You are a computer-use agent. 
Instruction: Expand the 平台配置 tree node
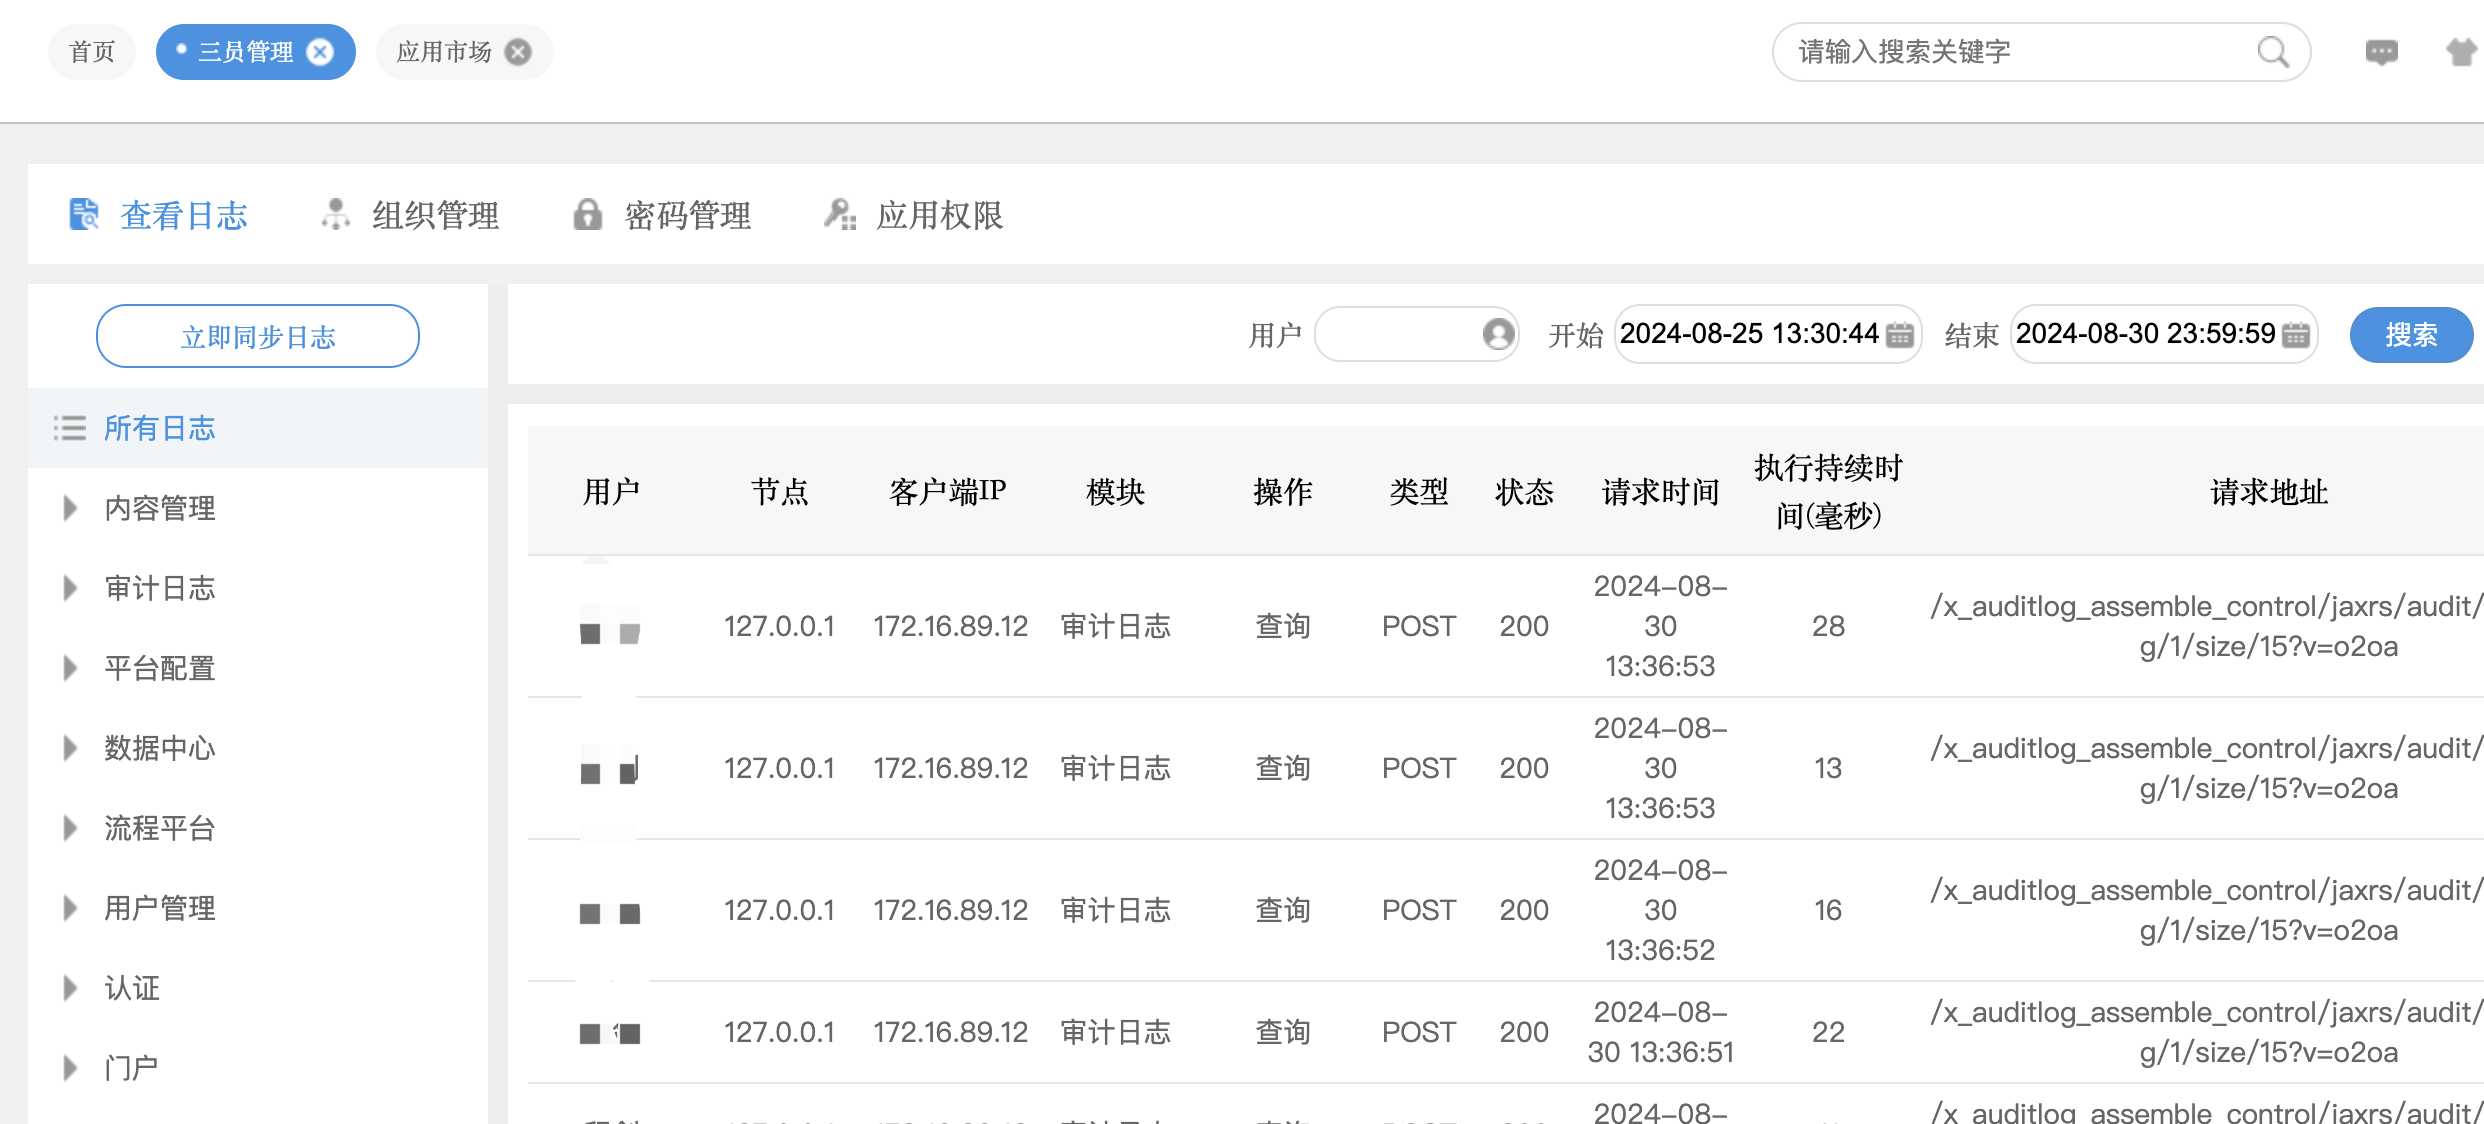[70, 668]
